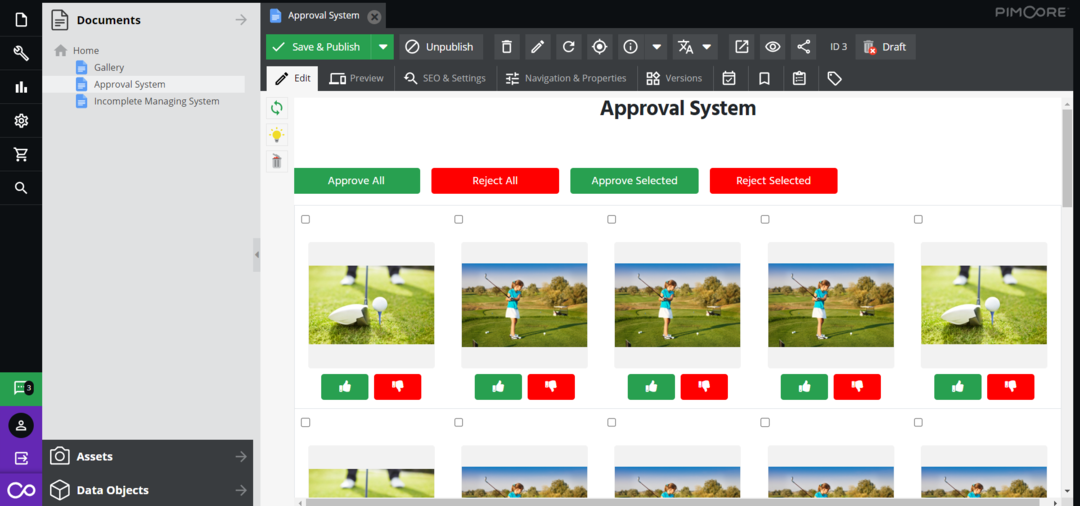Collapse the left tree panel handle

click(257, 255)
